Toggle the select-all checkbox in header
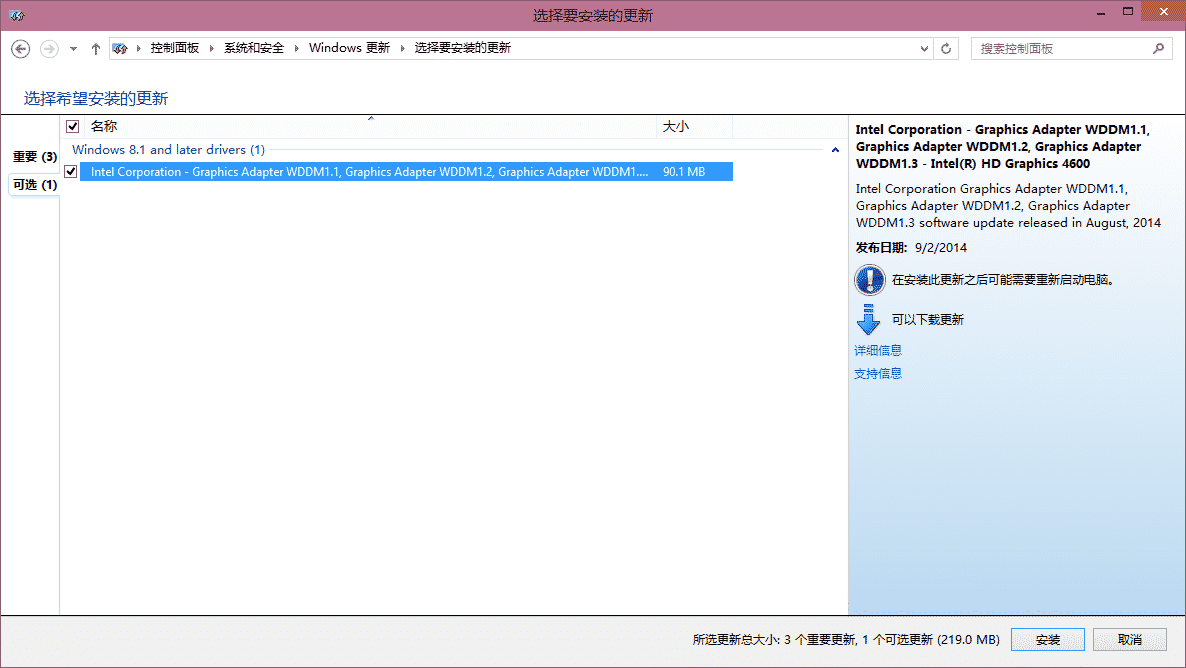This screenshot has width=1186, height=668. pyautogui.click(x=72, y=127)
